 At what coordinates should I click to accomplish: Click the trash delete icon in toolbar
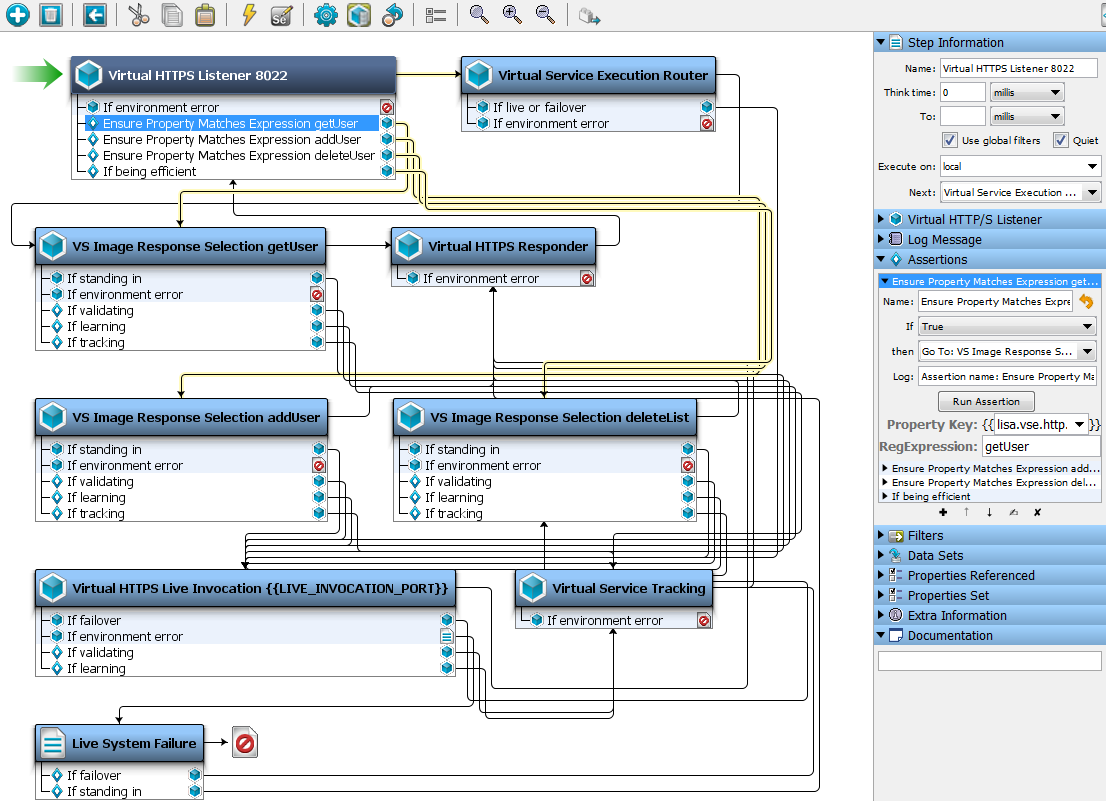[x=51, y=15]
